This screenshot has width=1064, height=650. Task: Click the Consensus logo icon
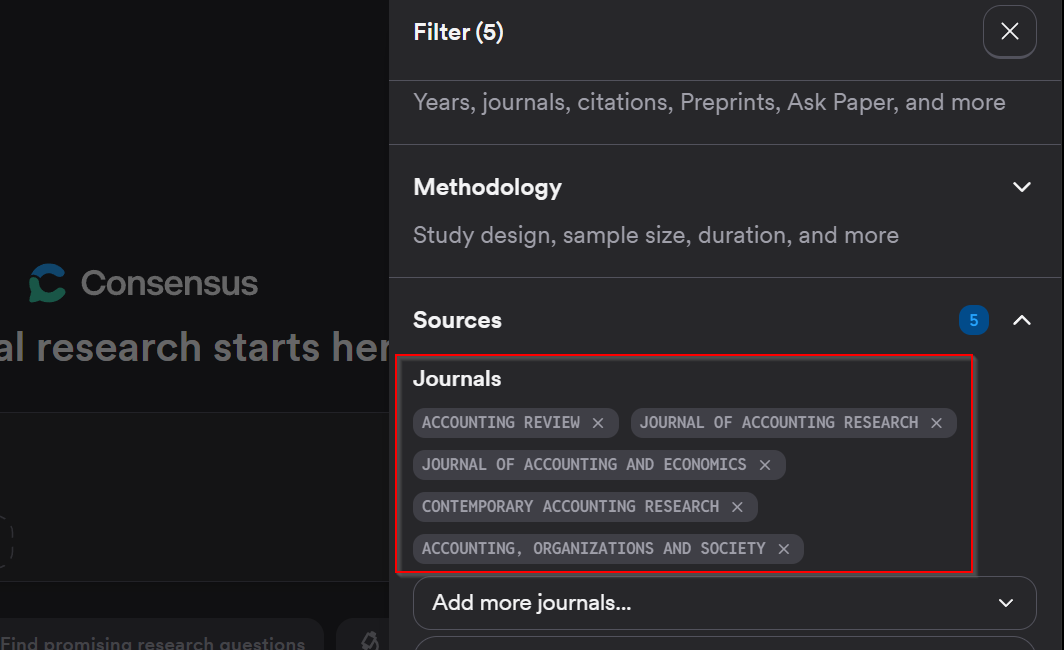point(47,283)
